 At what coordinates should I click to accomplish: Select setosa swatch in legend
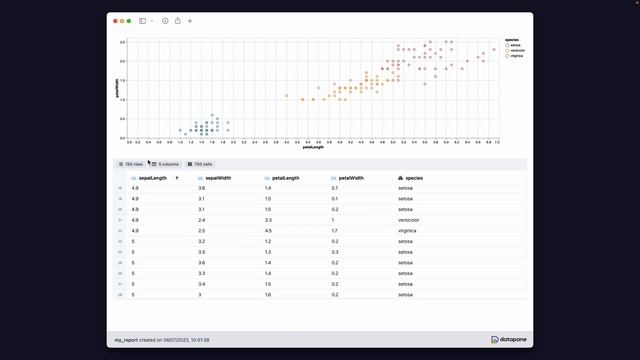(507, 45)
